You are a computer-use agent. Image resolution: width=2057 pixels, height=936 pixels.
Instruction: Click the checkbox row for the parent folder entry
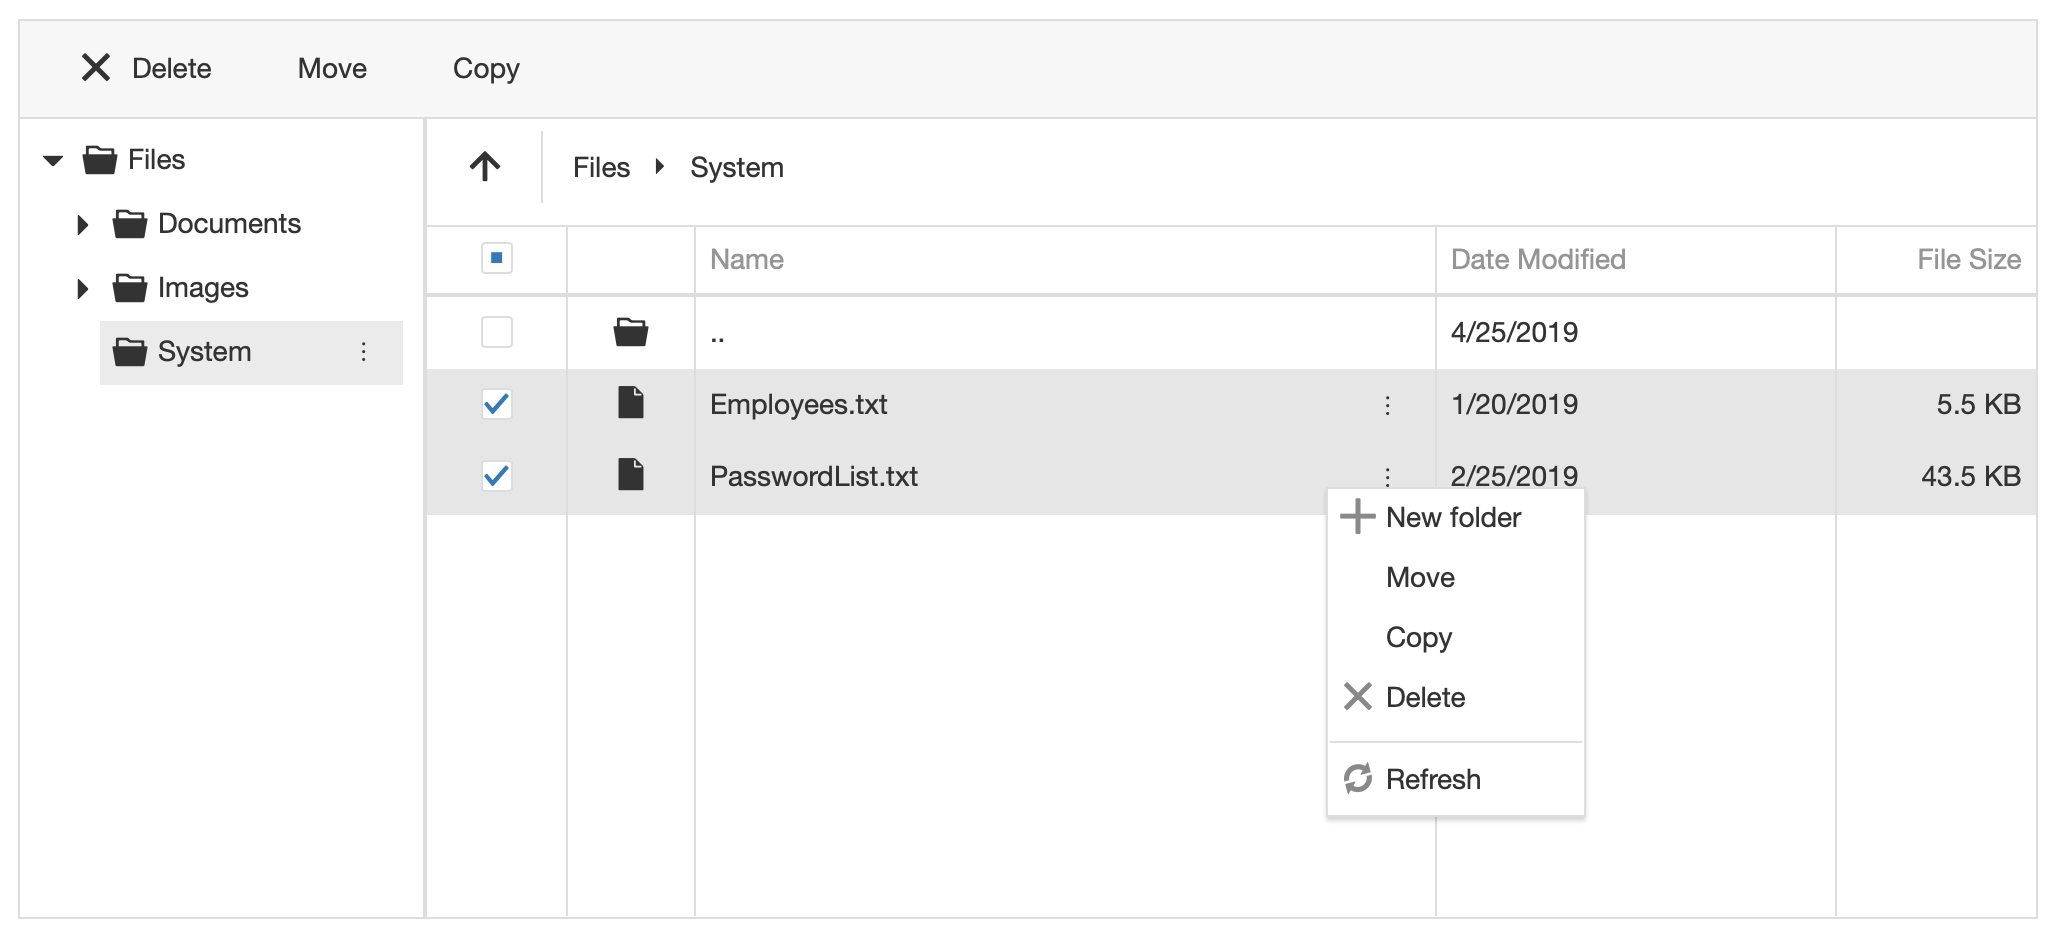click(x=496, y=332)
